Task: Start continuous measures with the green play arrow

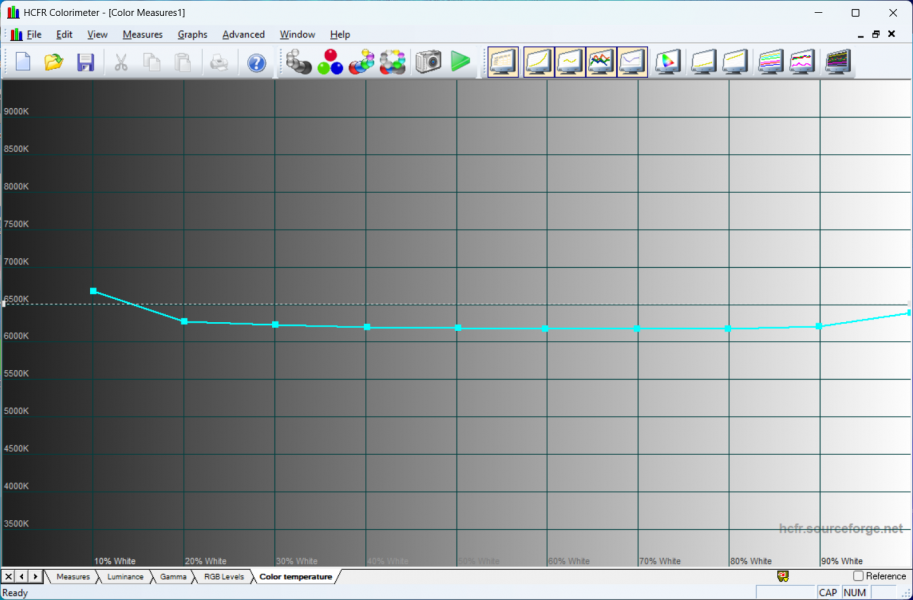Action: 460,62
